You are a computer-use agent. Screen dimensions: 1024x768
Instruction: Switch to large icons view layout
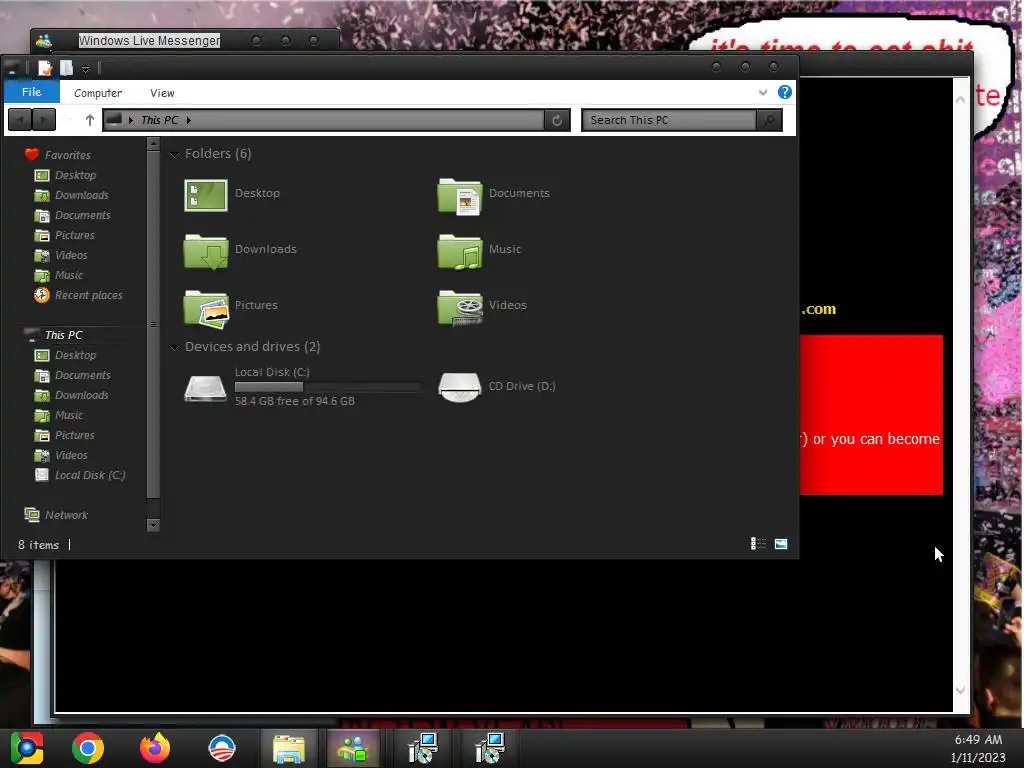tap(781, 544)
